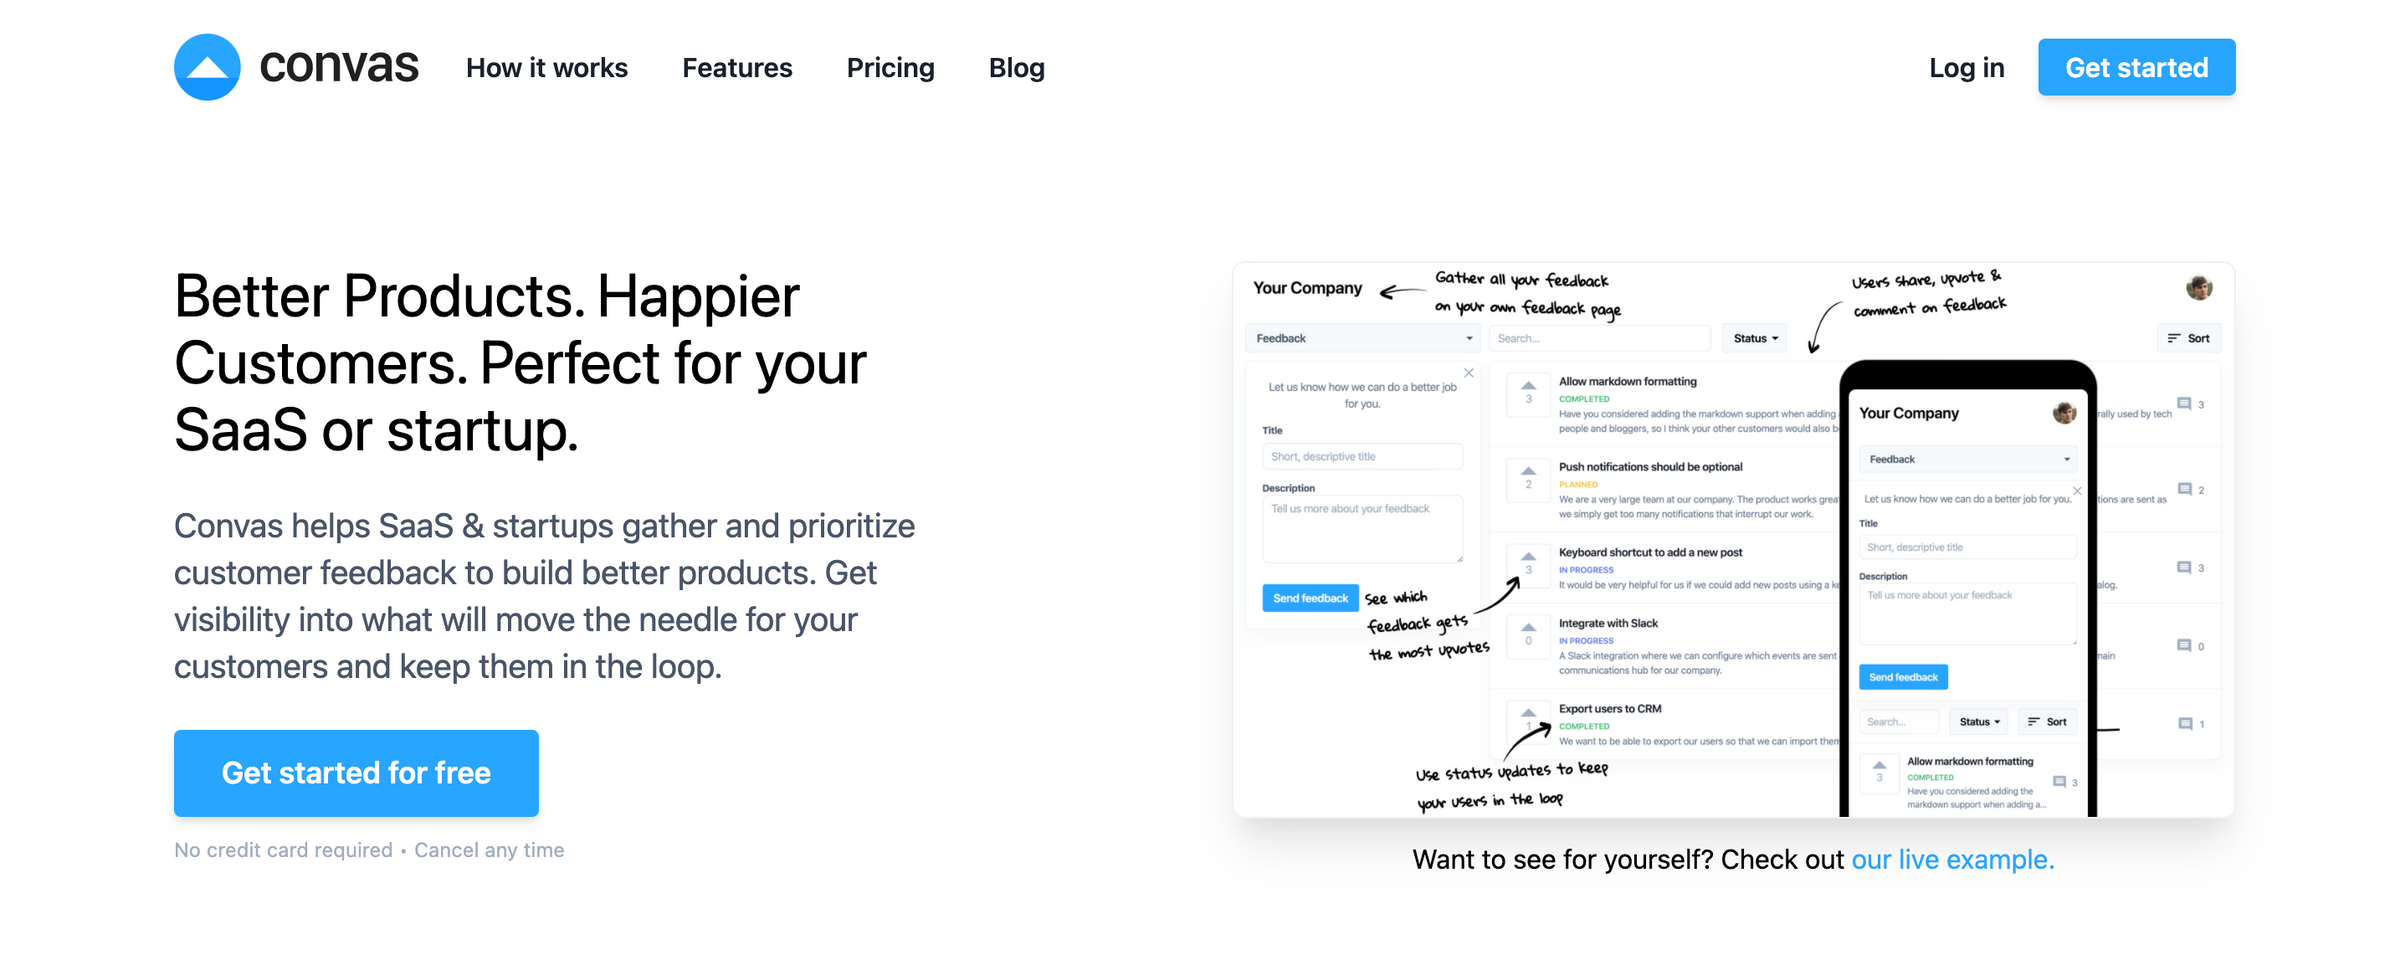Open the Sort options
2400x966 pixels.
click(2189, 338)
